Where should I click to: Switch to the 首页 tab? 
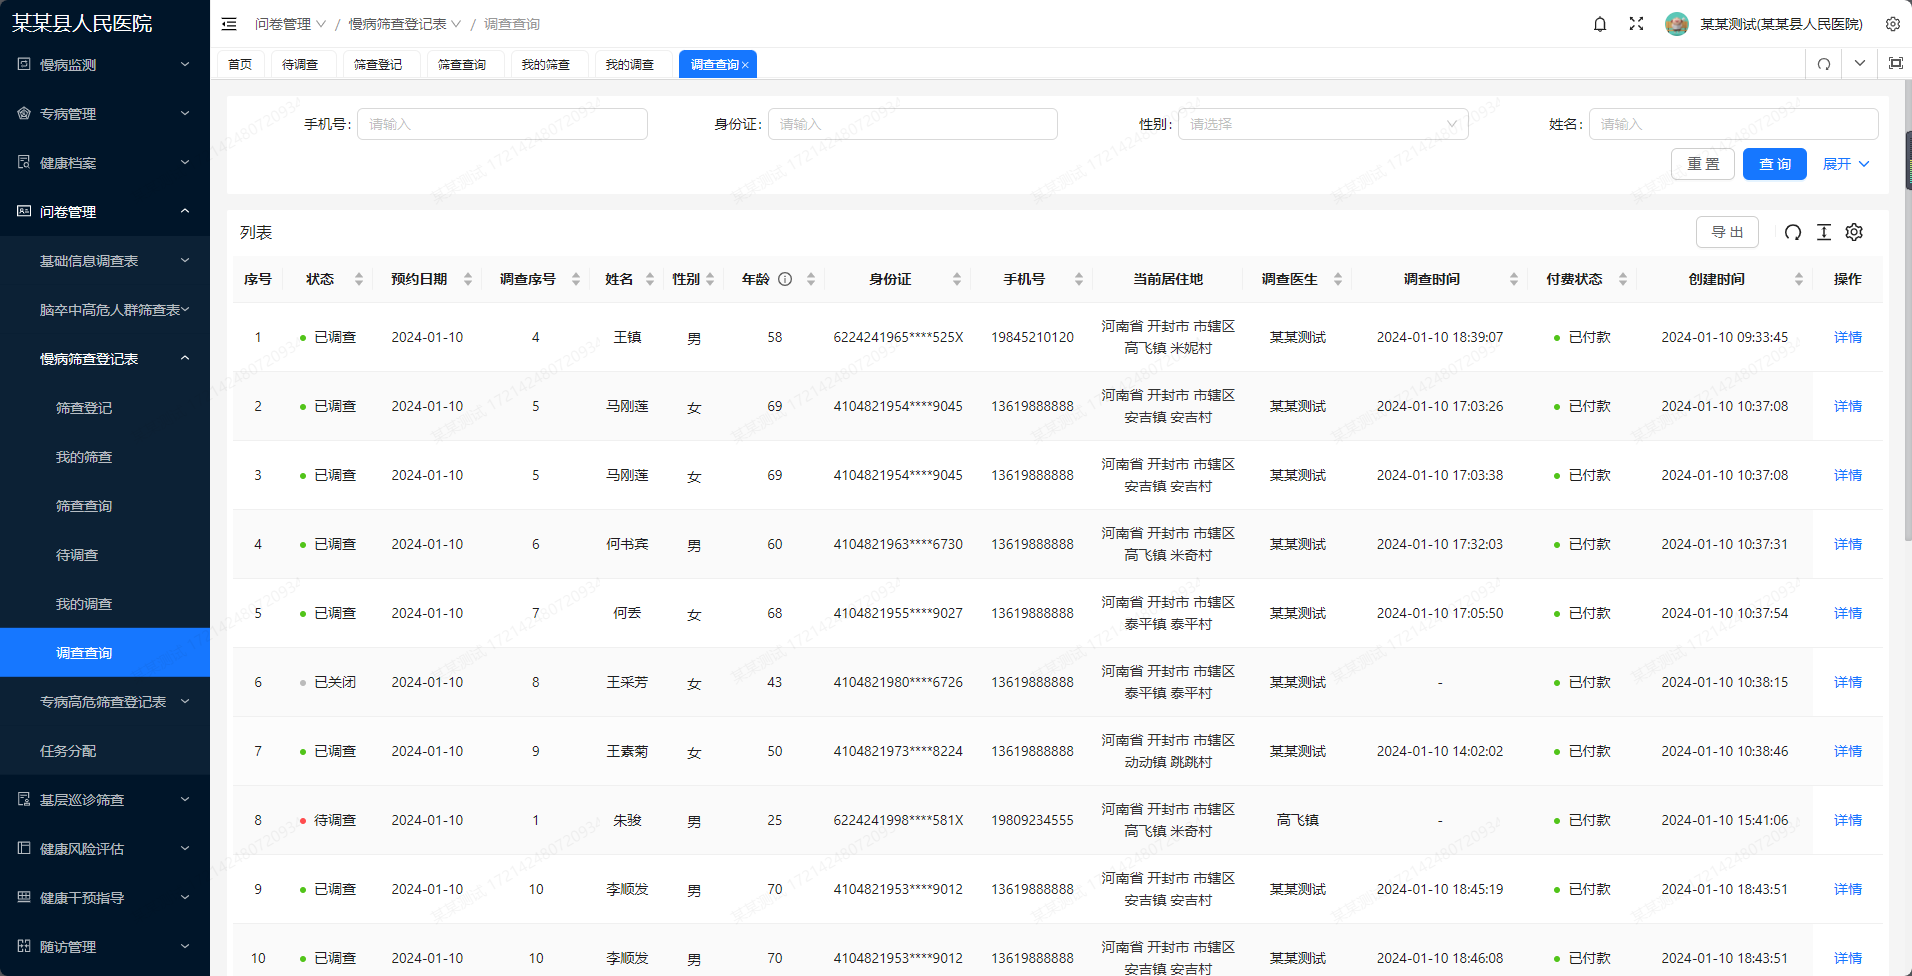click(240, 64)
